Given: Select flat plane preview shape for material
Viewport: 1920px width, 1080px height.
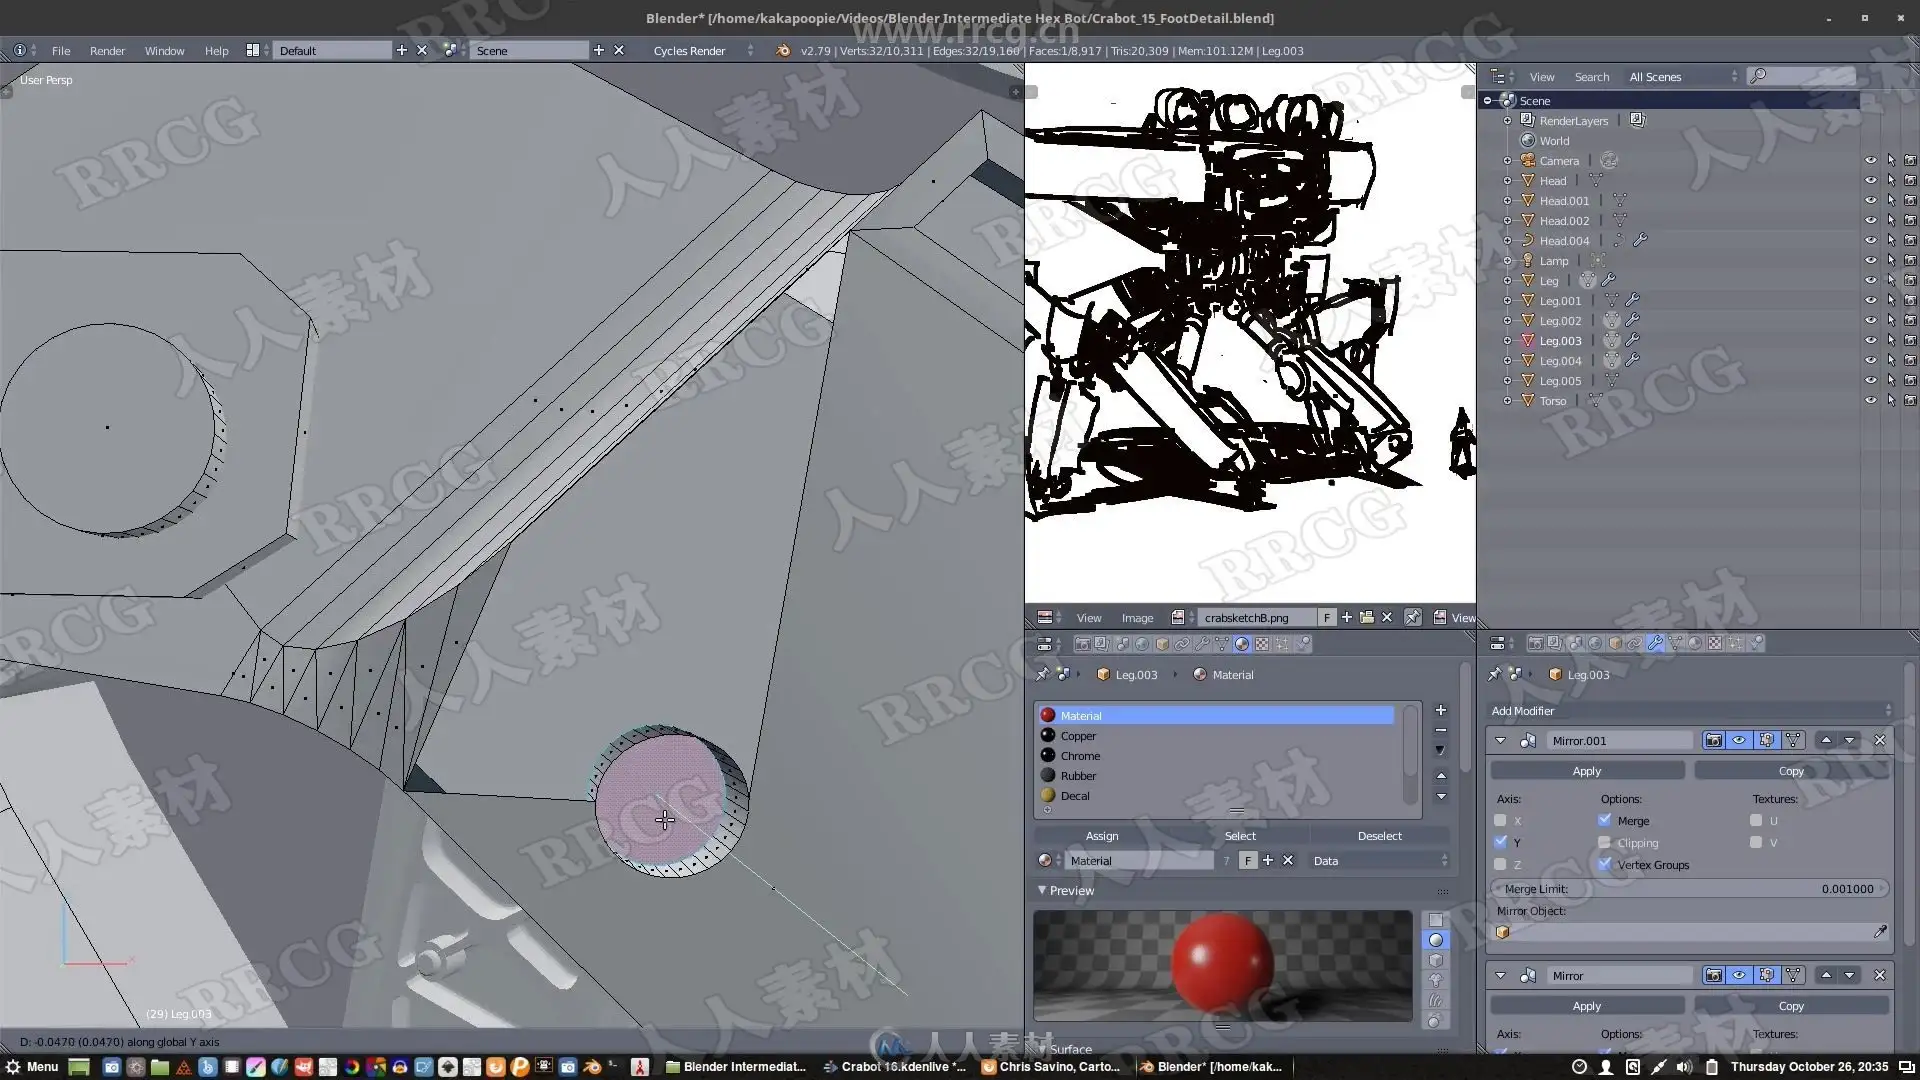Looking at the screenshot, I should coord(1436,920).
